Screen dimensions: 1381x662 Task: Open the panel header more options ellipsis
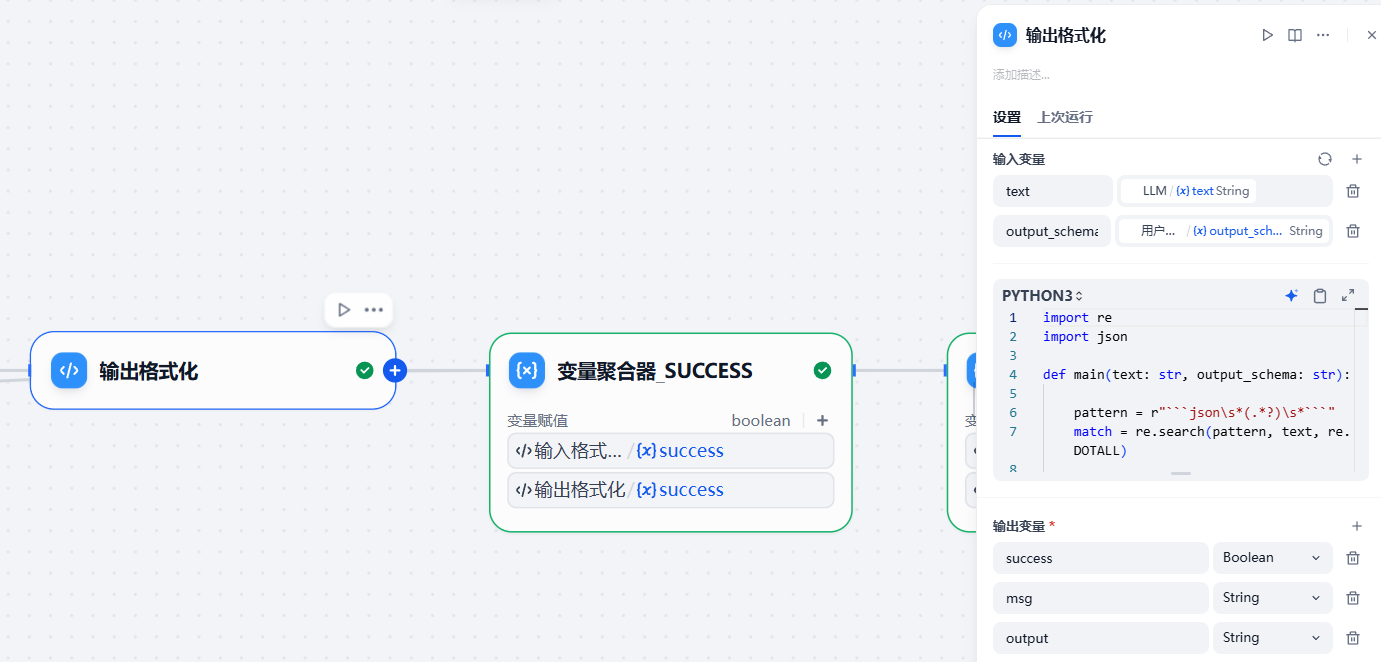click(1323, 35)
